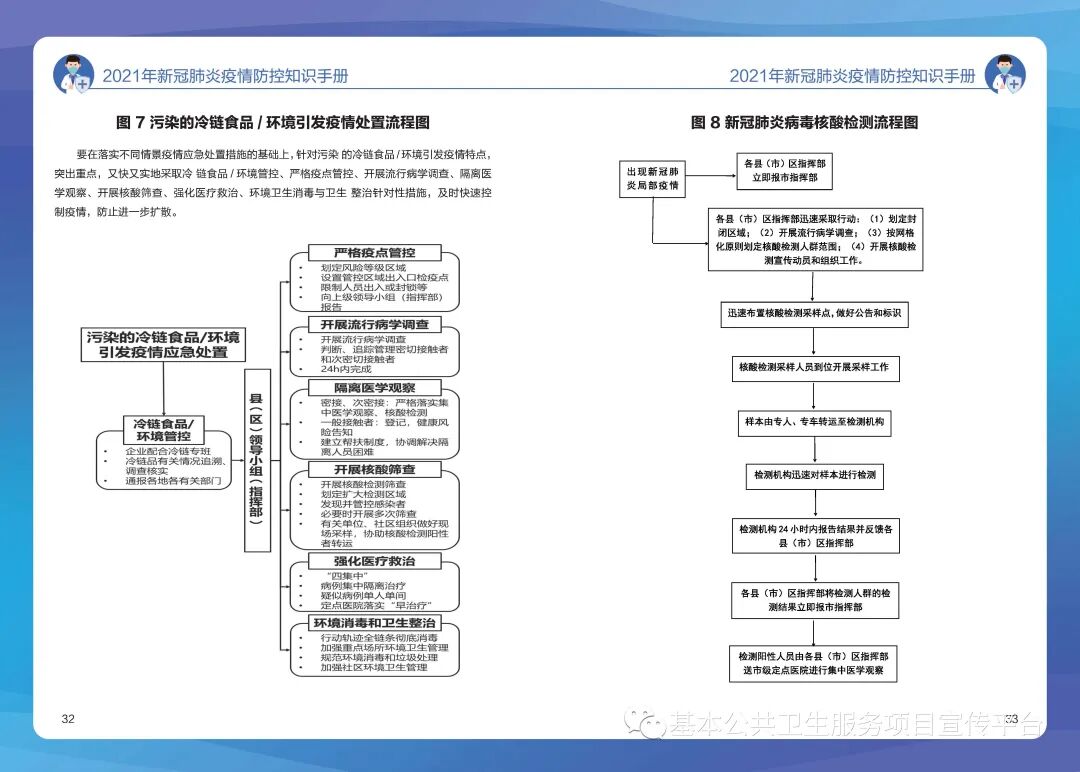
Task: Click the bullet 定点医院落实“早治疗”
Action: coord(376,605)
